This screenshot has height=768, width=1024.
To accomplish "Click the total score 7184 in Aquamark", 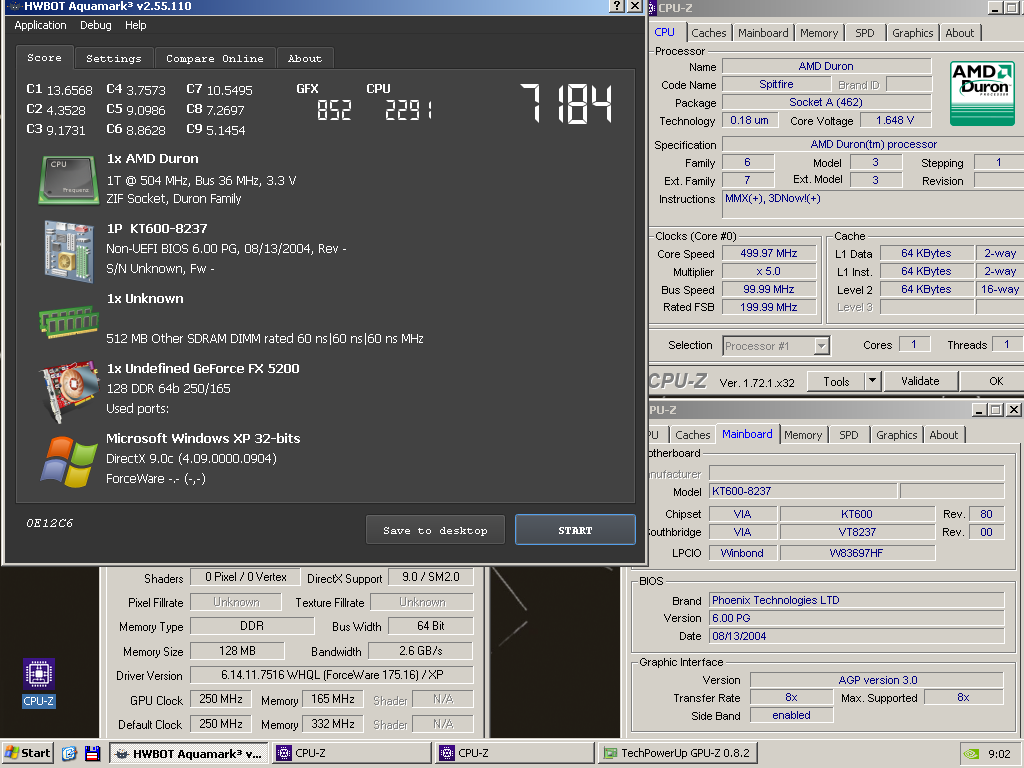I will pos(566,104).
